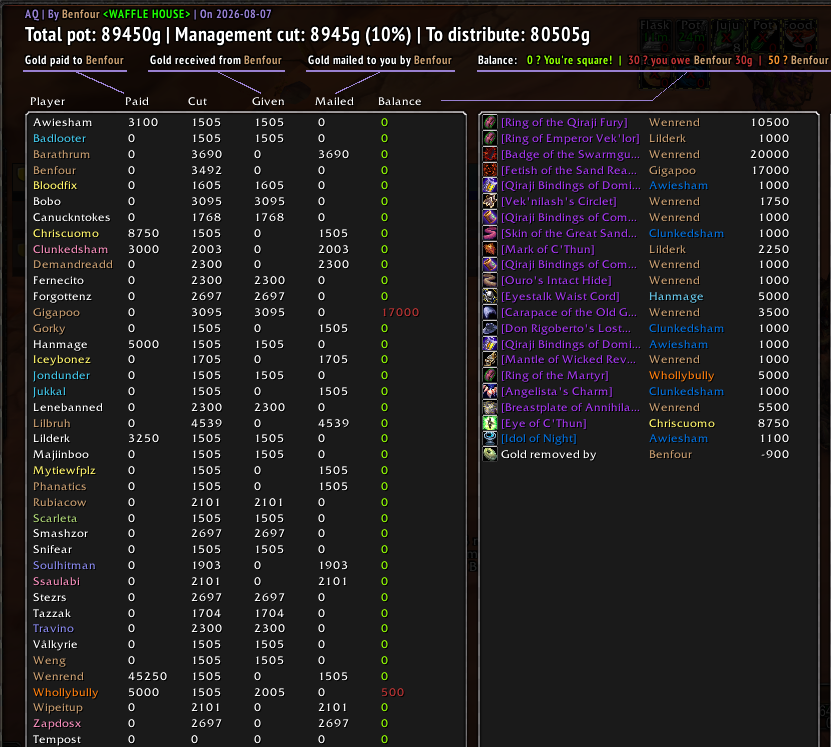Click the Fetish of the Sand Reaver icon
The image size is (831, 747).
point(490,170)
